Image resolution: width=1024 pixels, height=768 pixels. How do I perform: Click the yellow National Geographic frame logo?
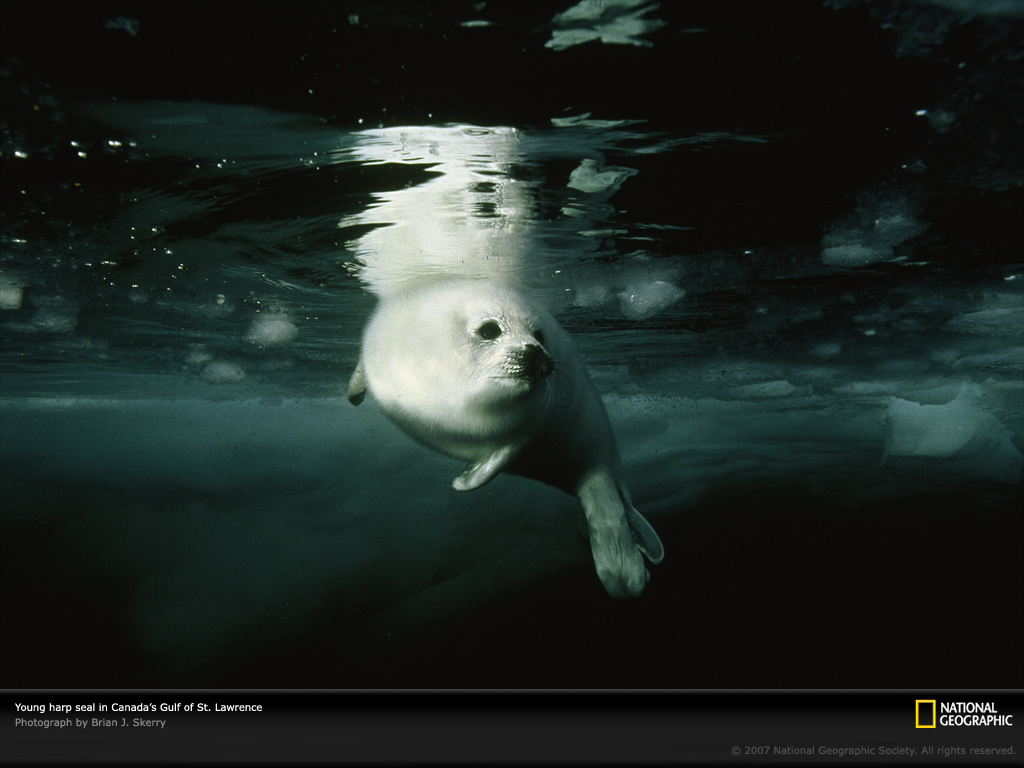(925, 714)
